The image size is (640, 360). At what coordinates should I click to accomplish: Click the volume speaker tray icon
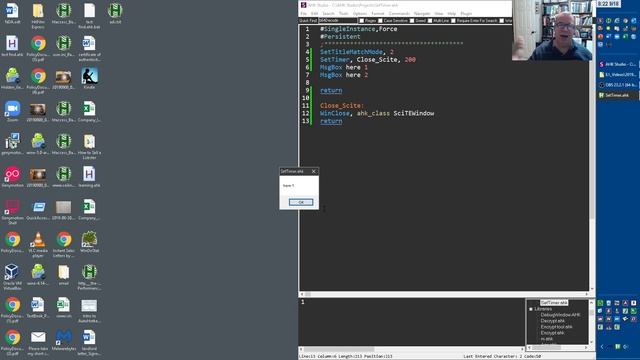click(626, 347)
